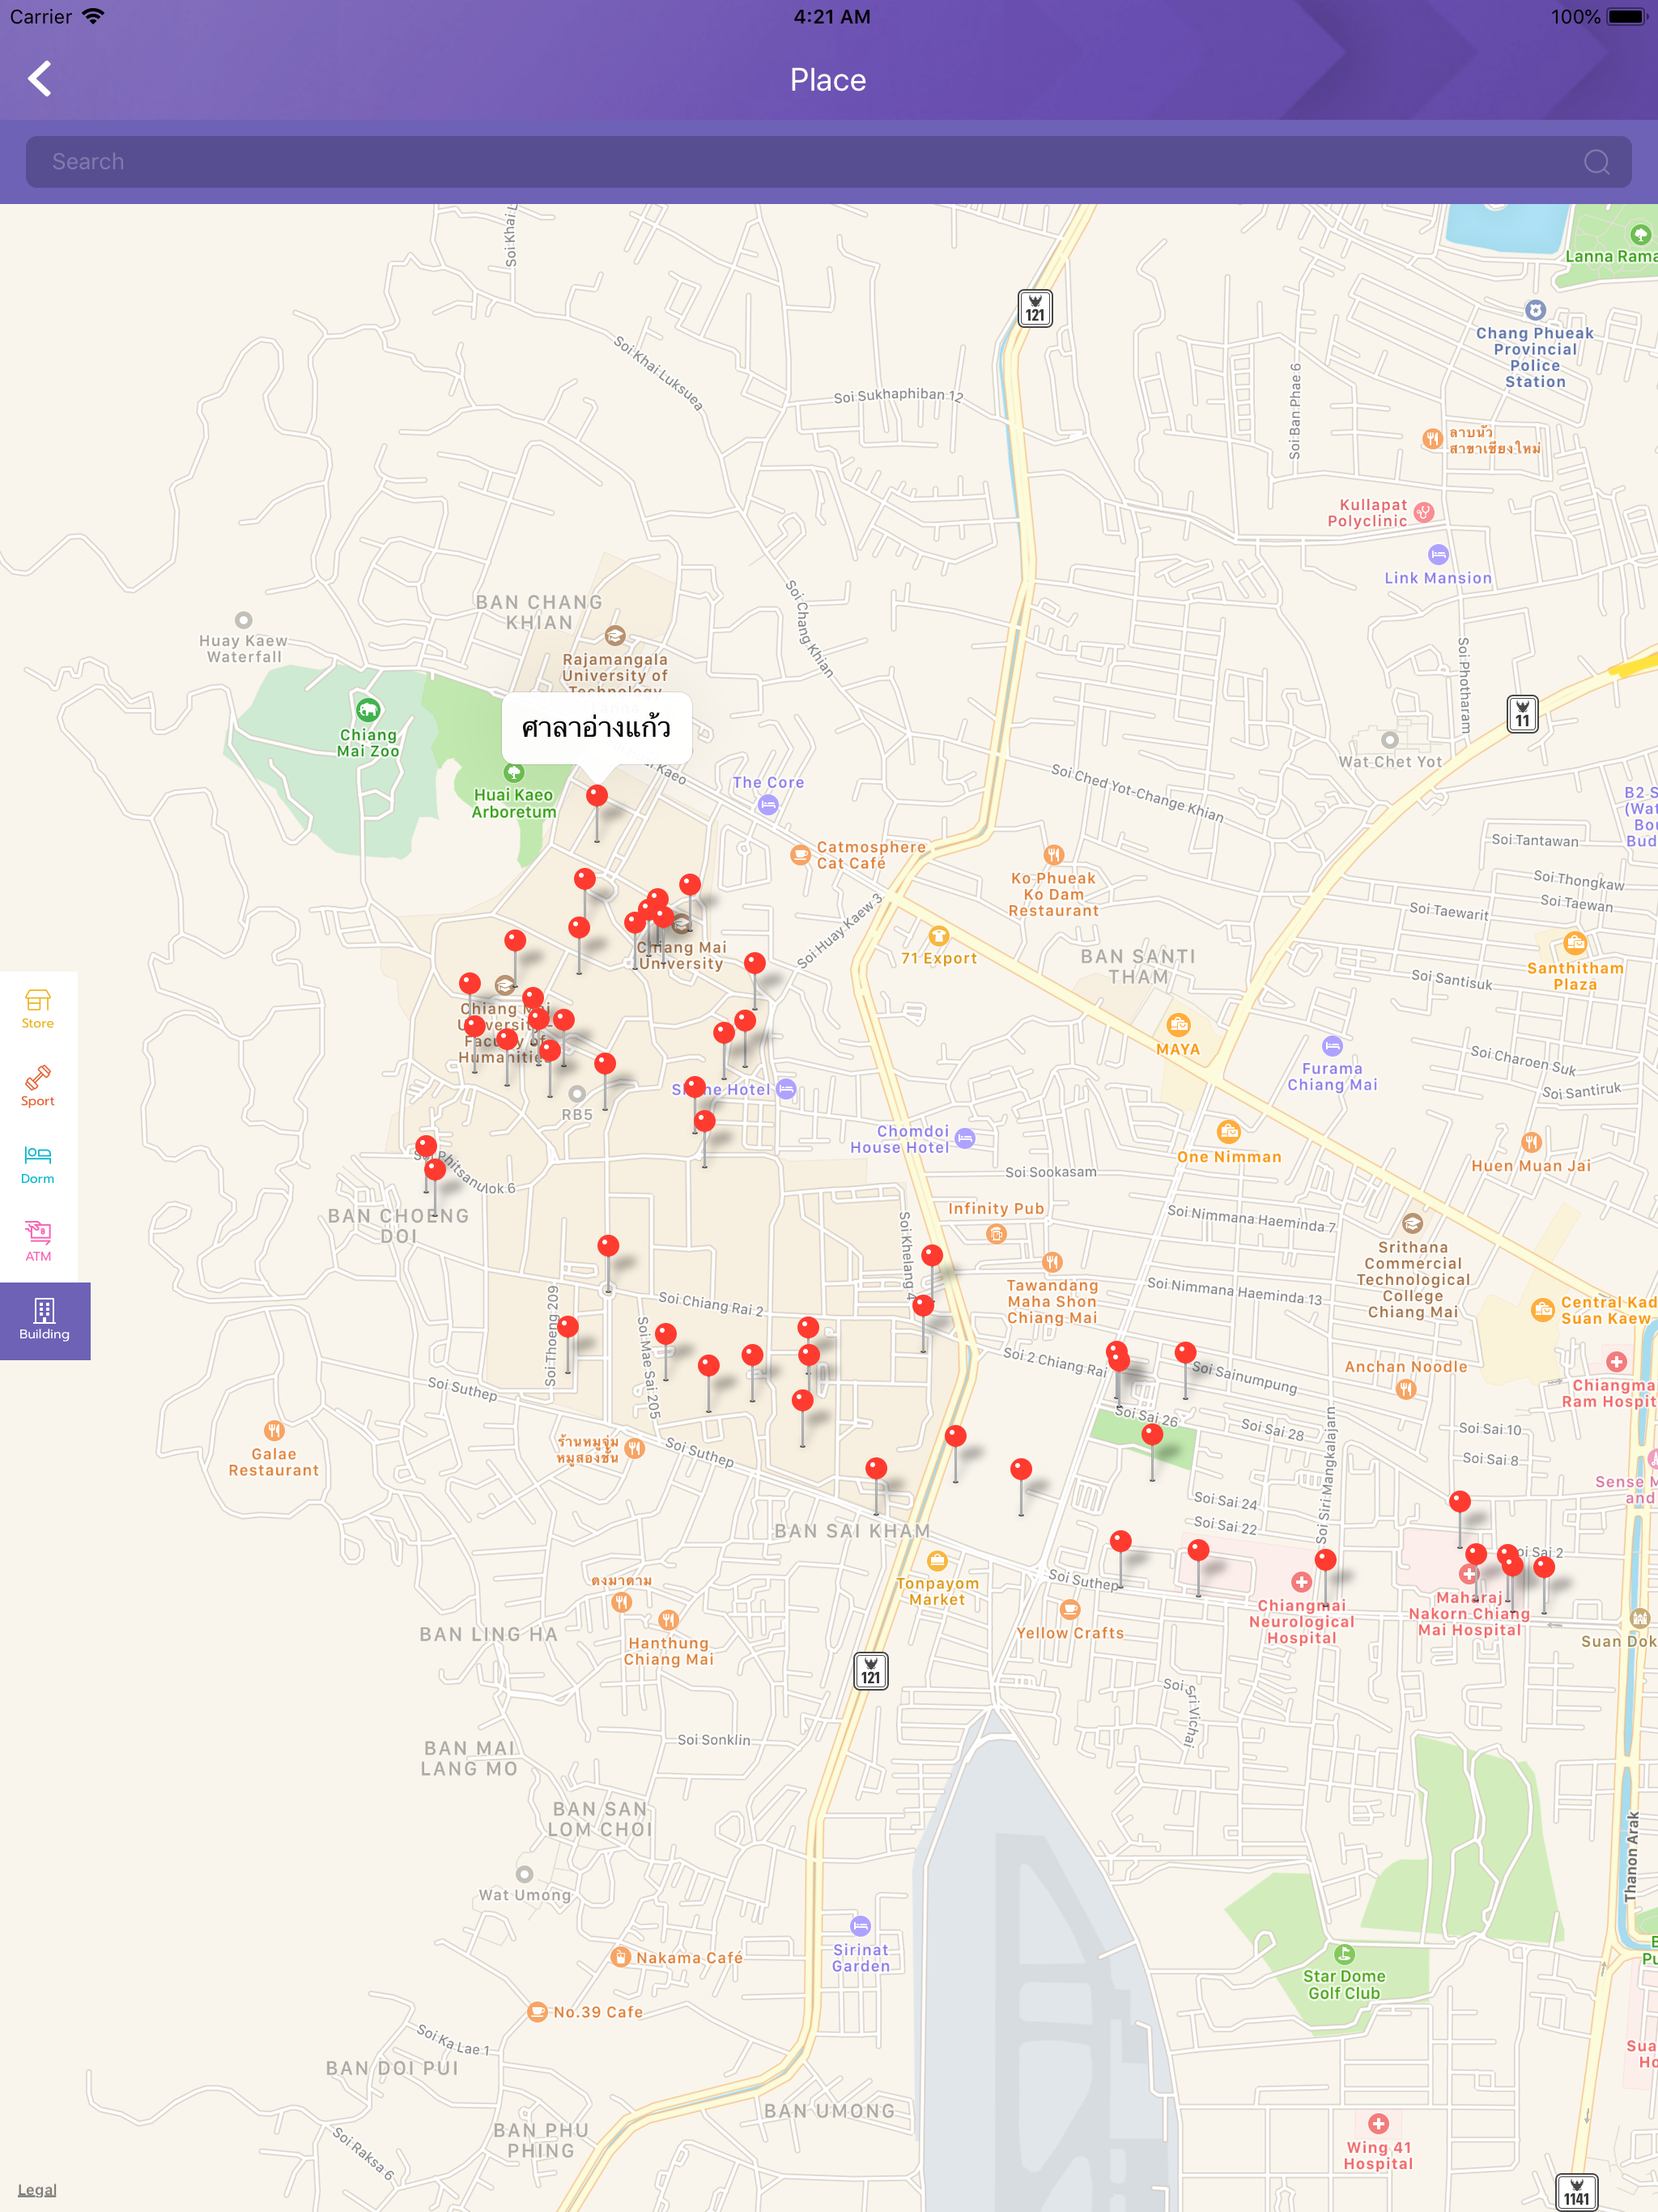Tap the Wing 41 Hospital icon
The image size is (1658, 2212).
click(1378, 2124)
